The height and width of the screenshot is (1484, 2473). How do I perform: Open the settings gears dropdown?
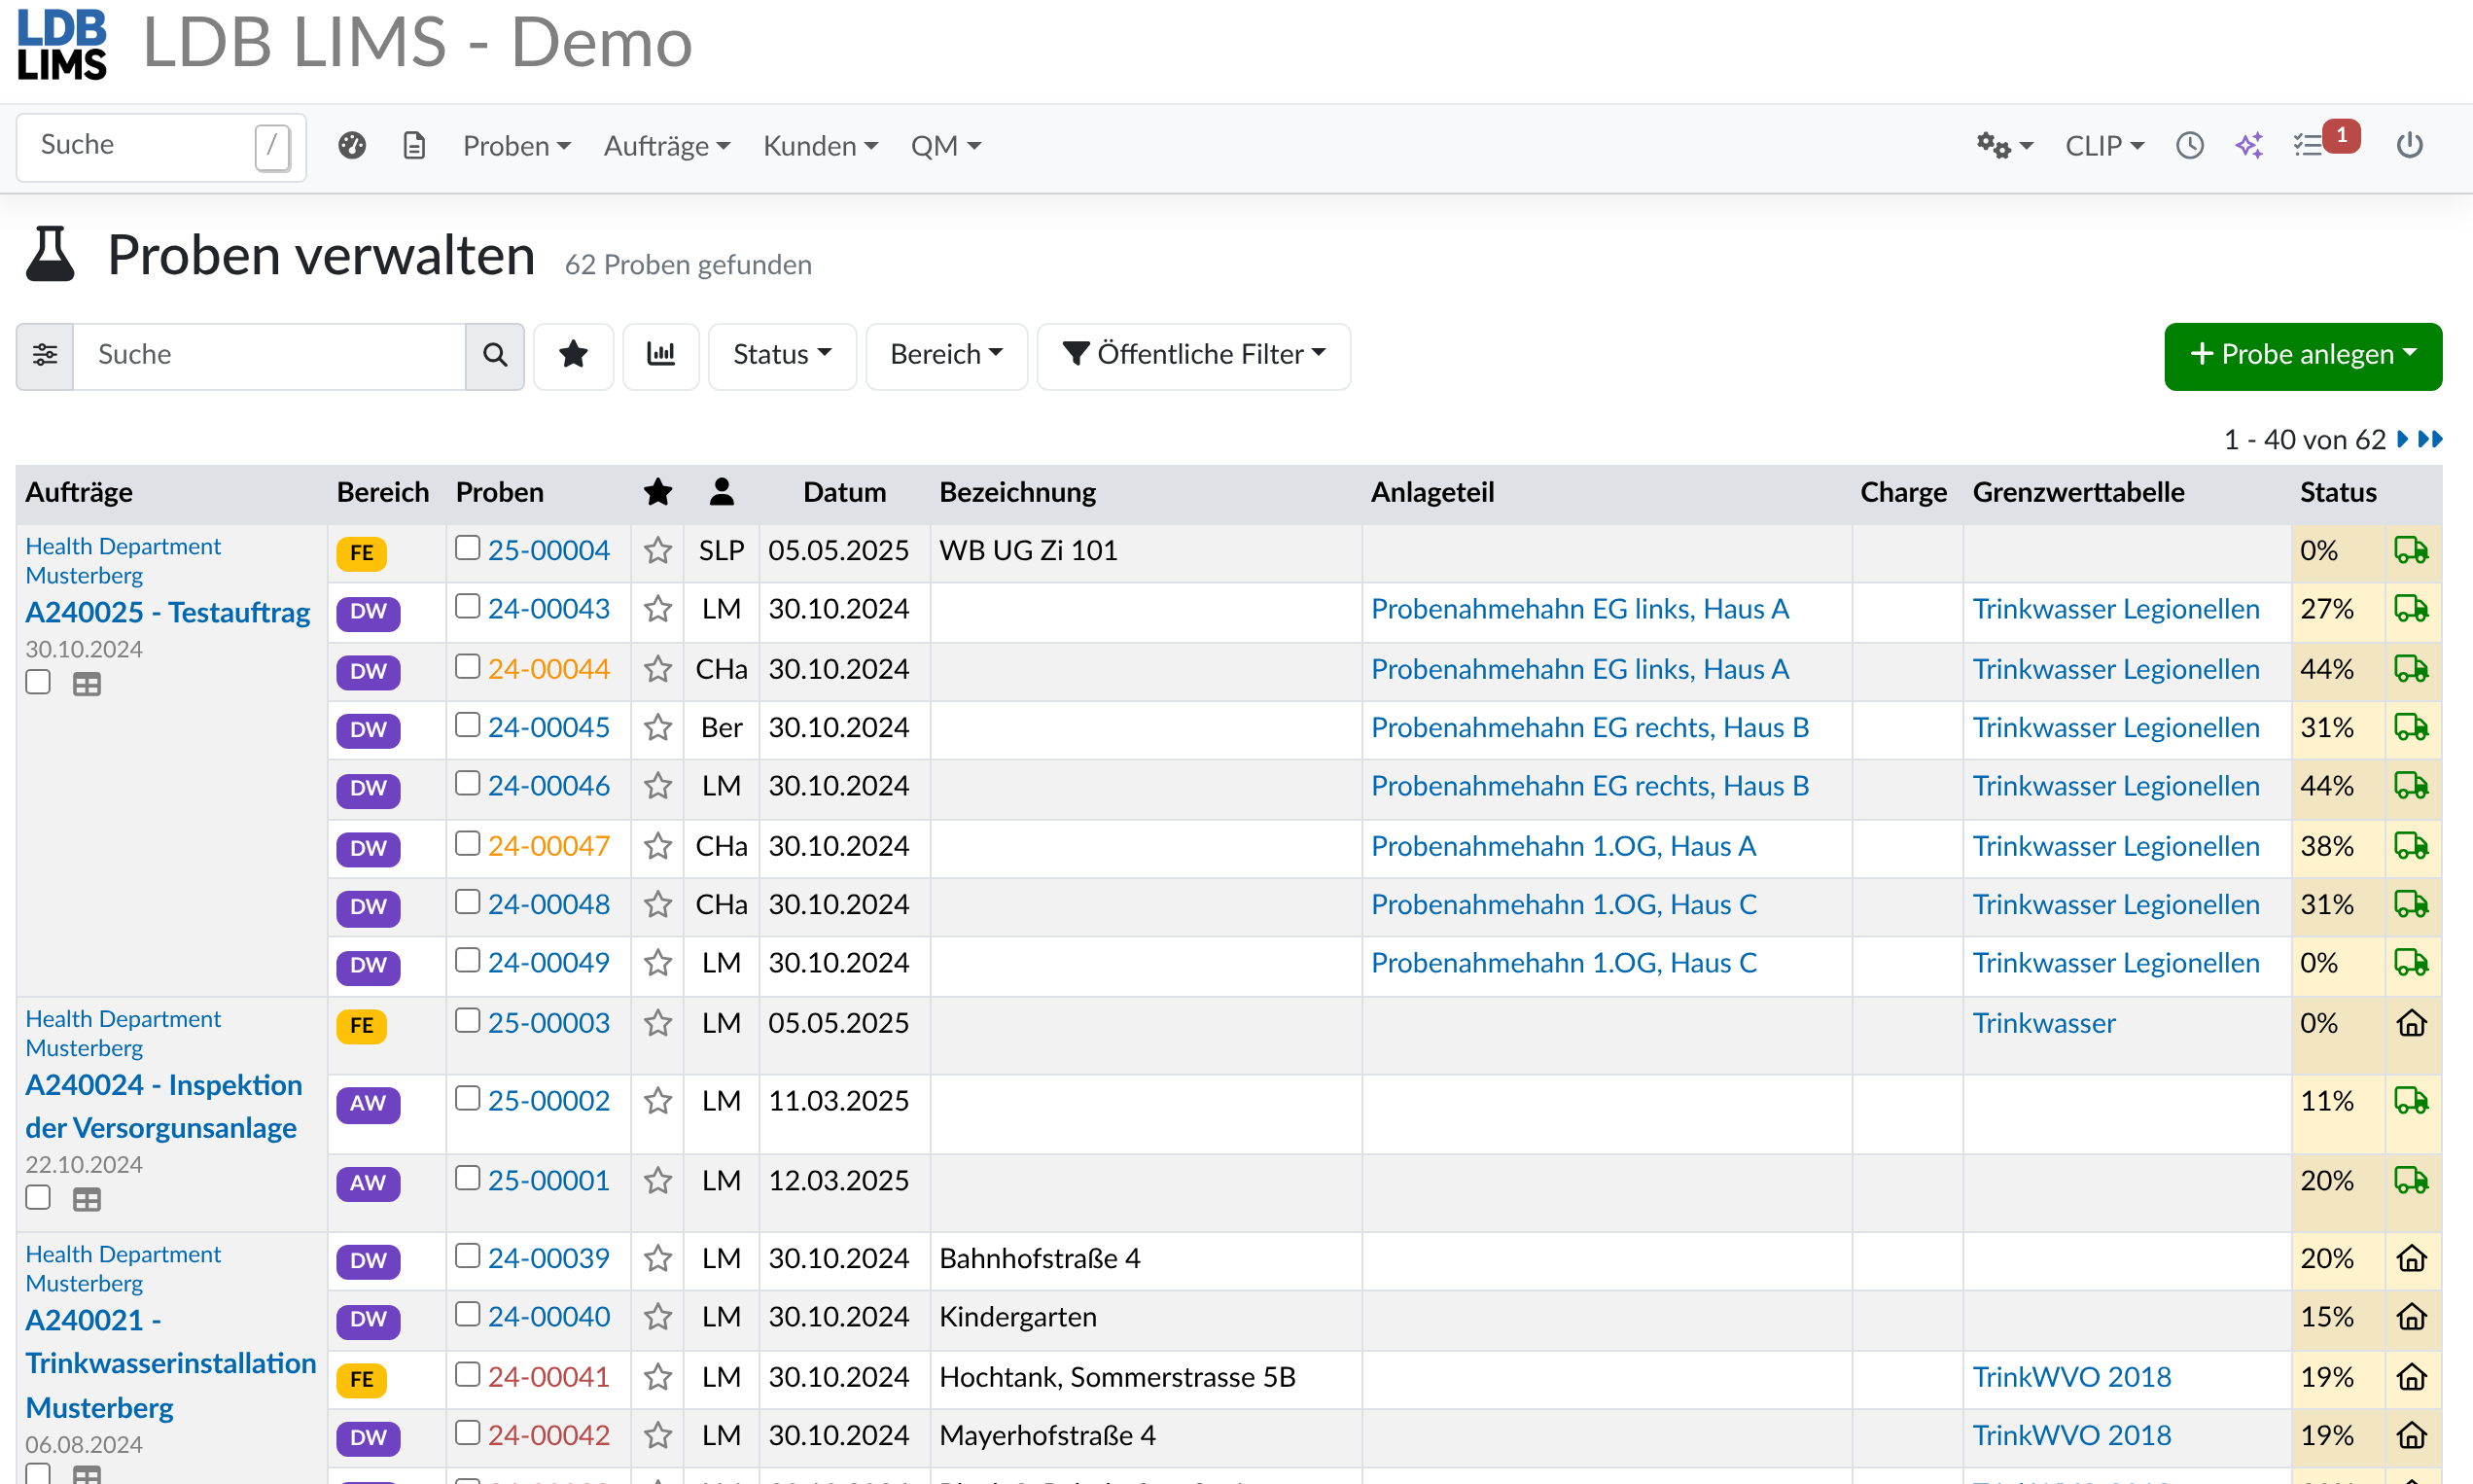pyautogui.click(x=2005, y=146)
